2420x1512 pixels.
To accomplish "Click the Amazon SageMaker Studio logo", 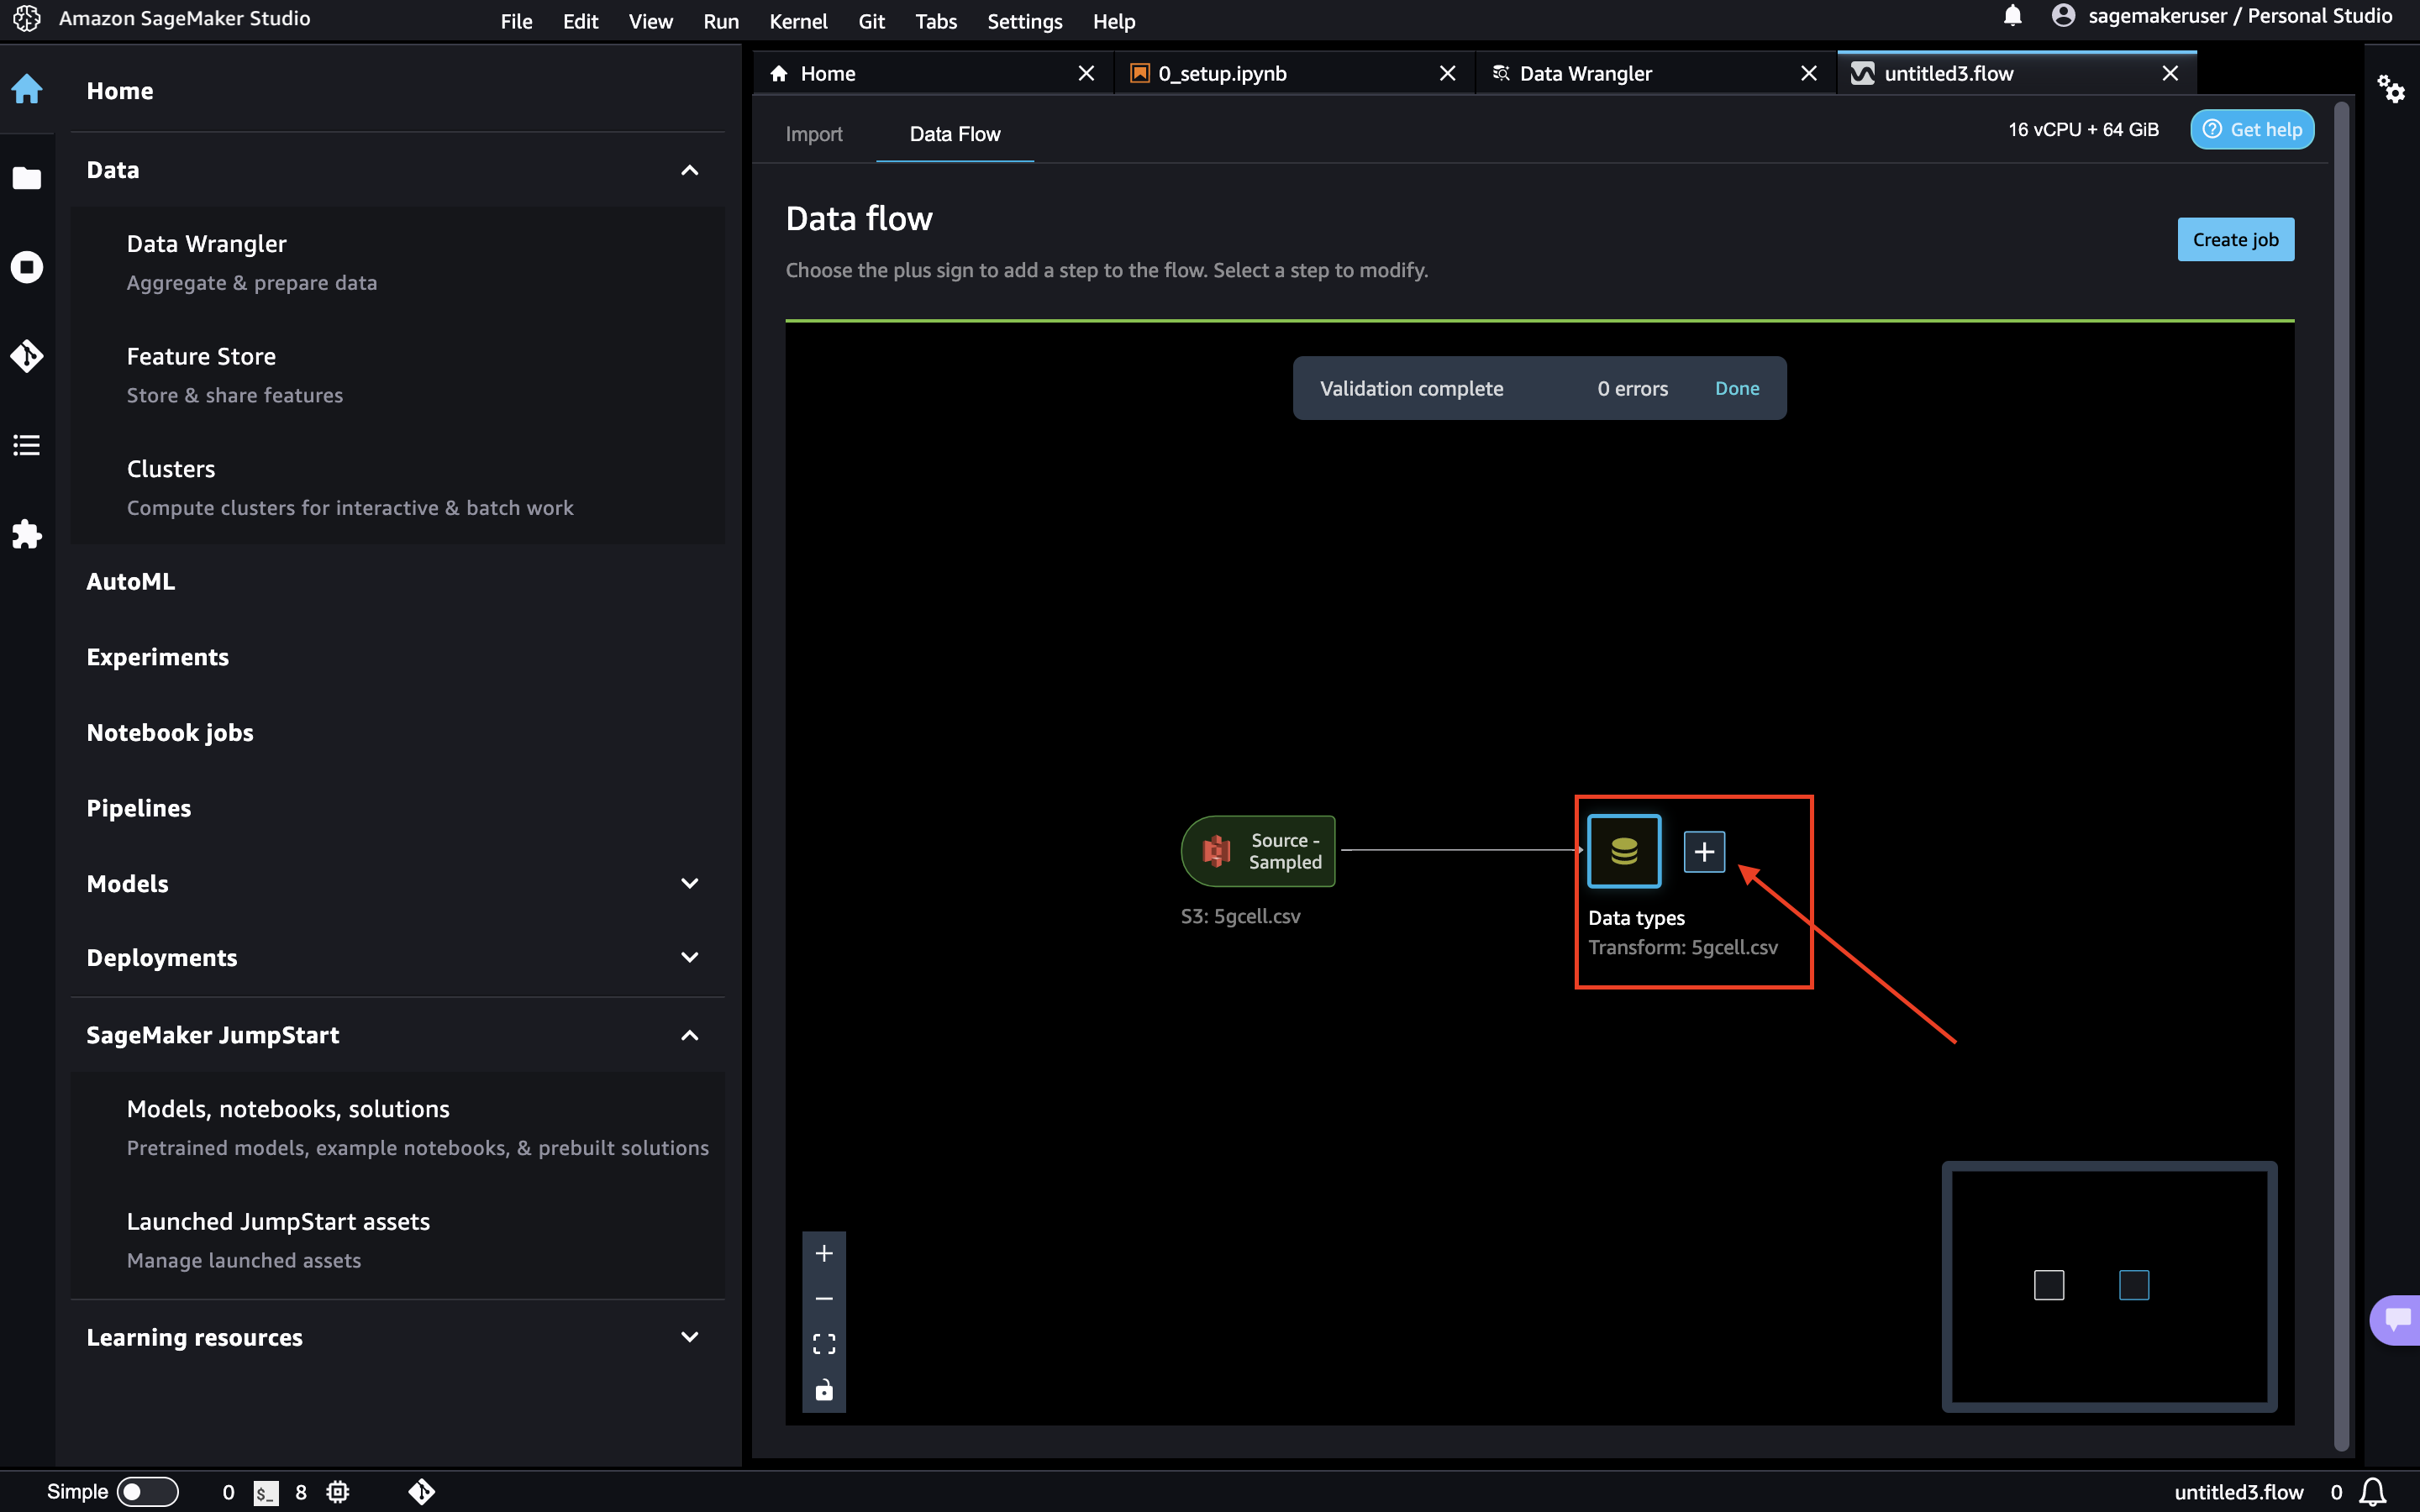I will [x=27, y=18].
